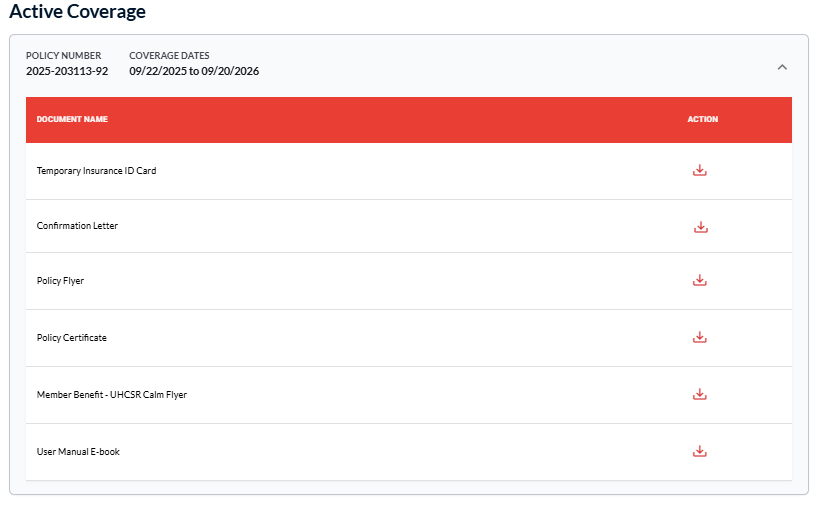Download the Policy Certificate

(700, 337)
